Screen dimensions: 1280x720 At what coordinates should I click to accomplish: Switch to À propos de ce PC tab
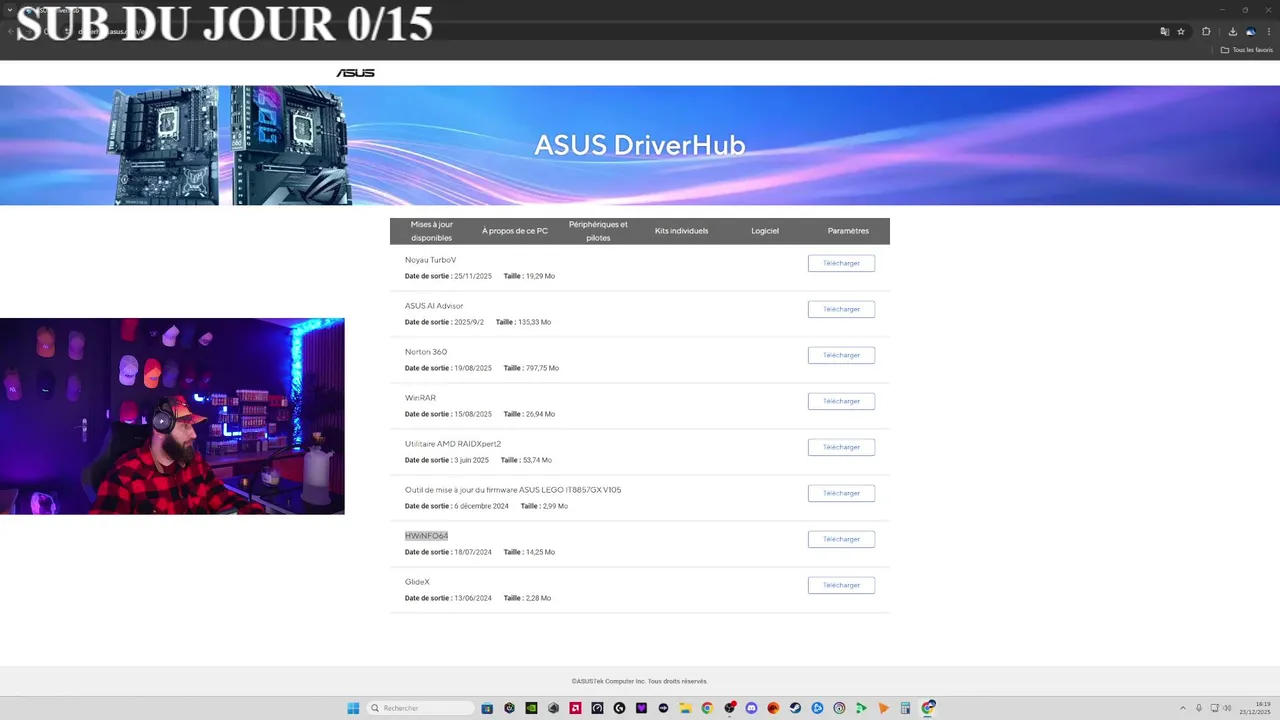515,231
